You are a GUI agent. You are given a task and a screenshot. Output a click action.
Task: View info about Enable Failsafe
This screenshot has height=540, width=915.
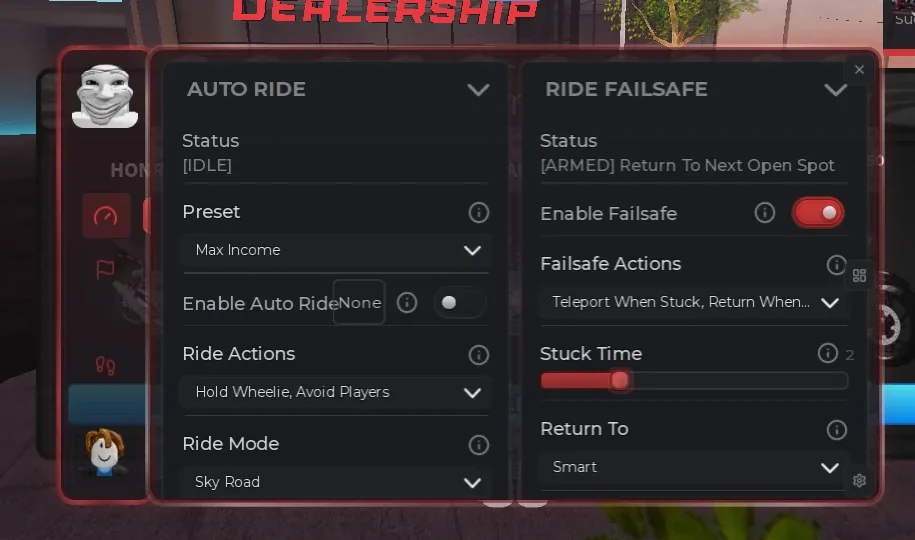764,212
